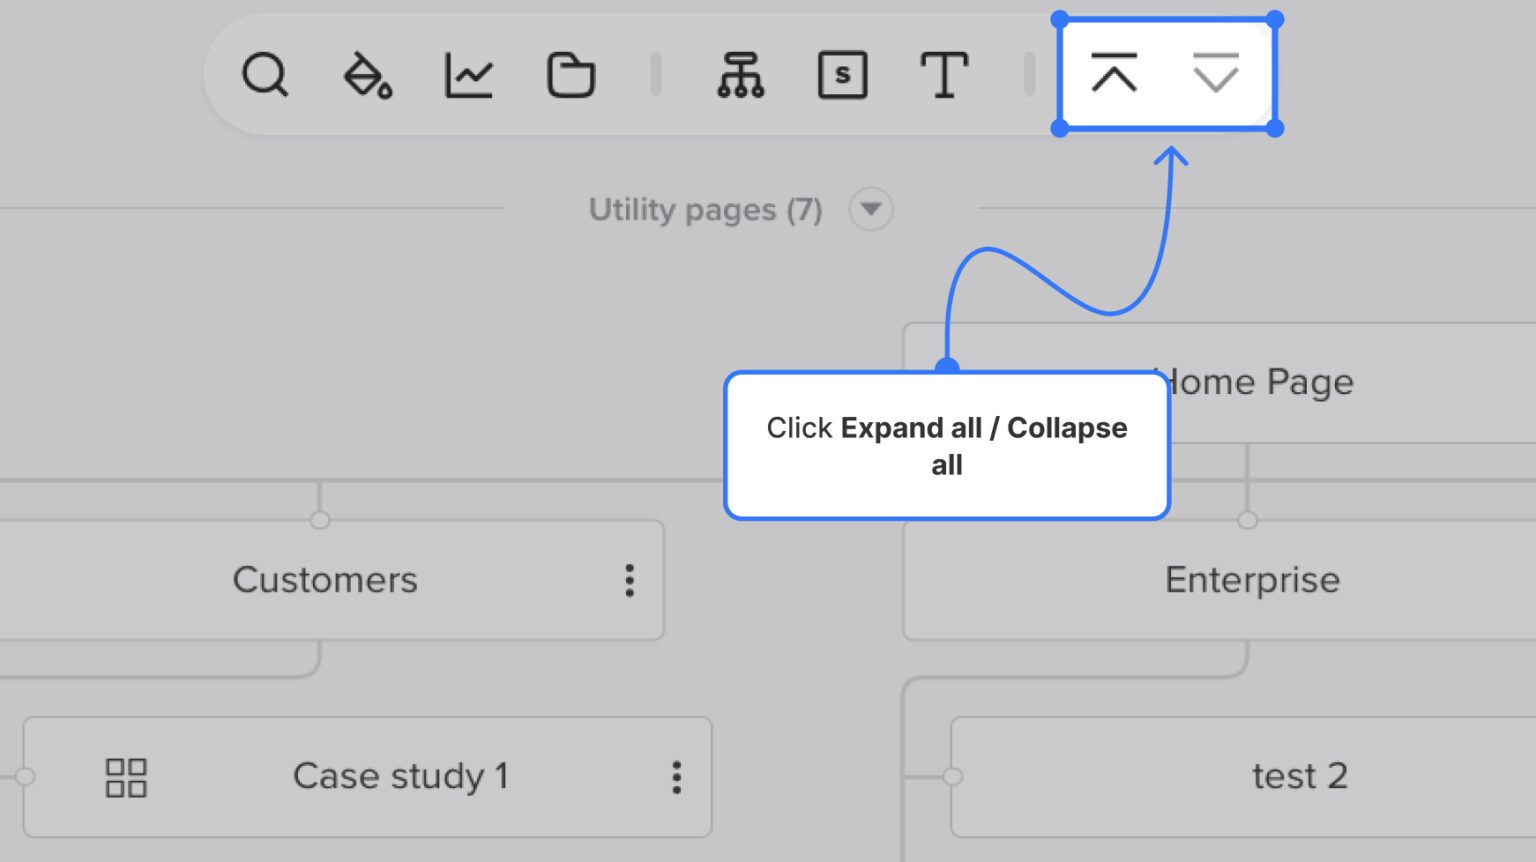Screen dimensions: 1536x862
Task: Dismiss the Expand all / Collapse all tooltip
Action: click(x=947, y=446)
